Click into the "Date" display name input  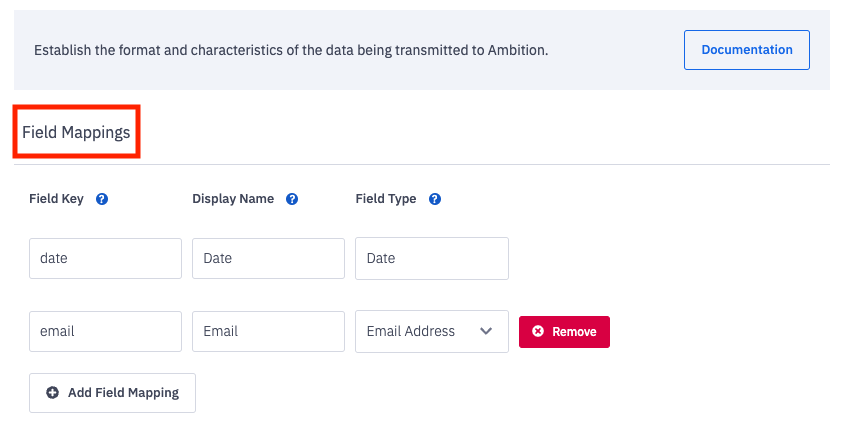[268, 258]
